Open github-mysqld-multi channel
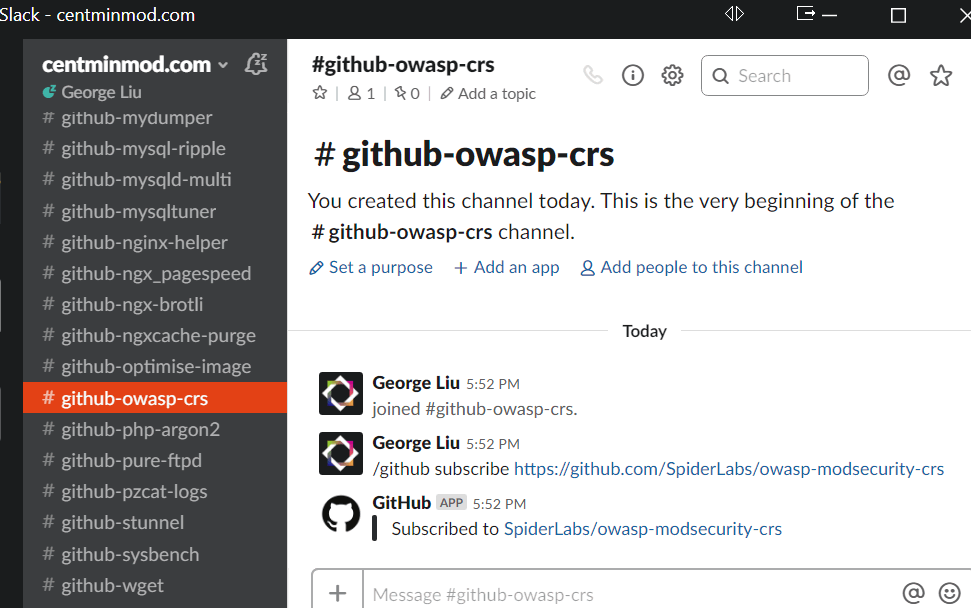The width and height of the screenshot is (971, 608). [x=155, y=180]
